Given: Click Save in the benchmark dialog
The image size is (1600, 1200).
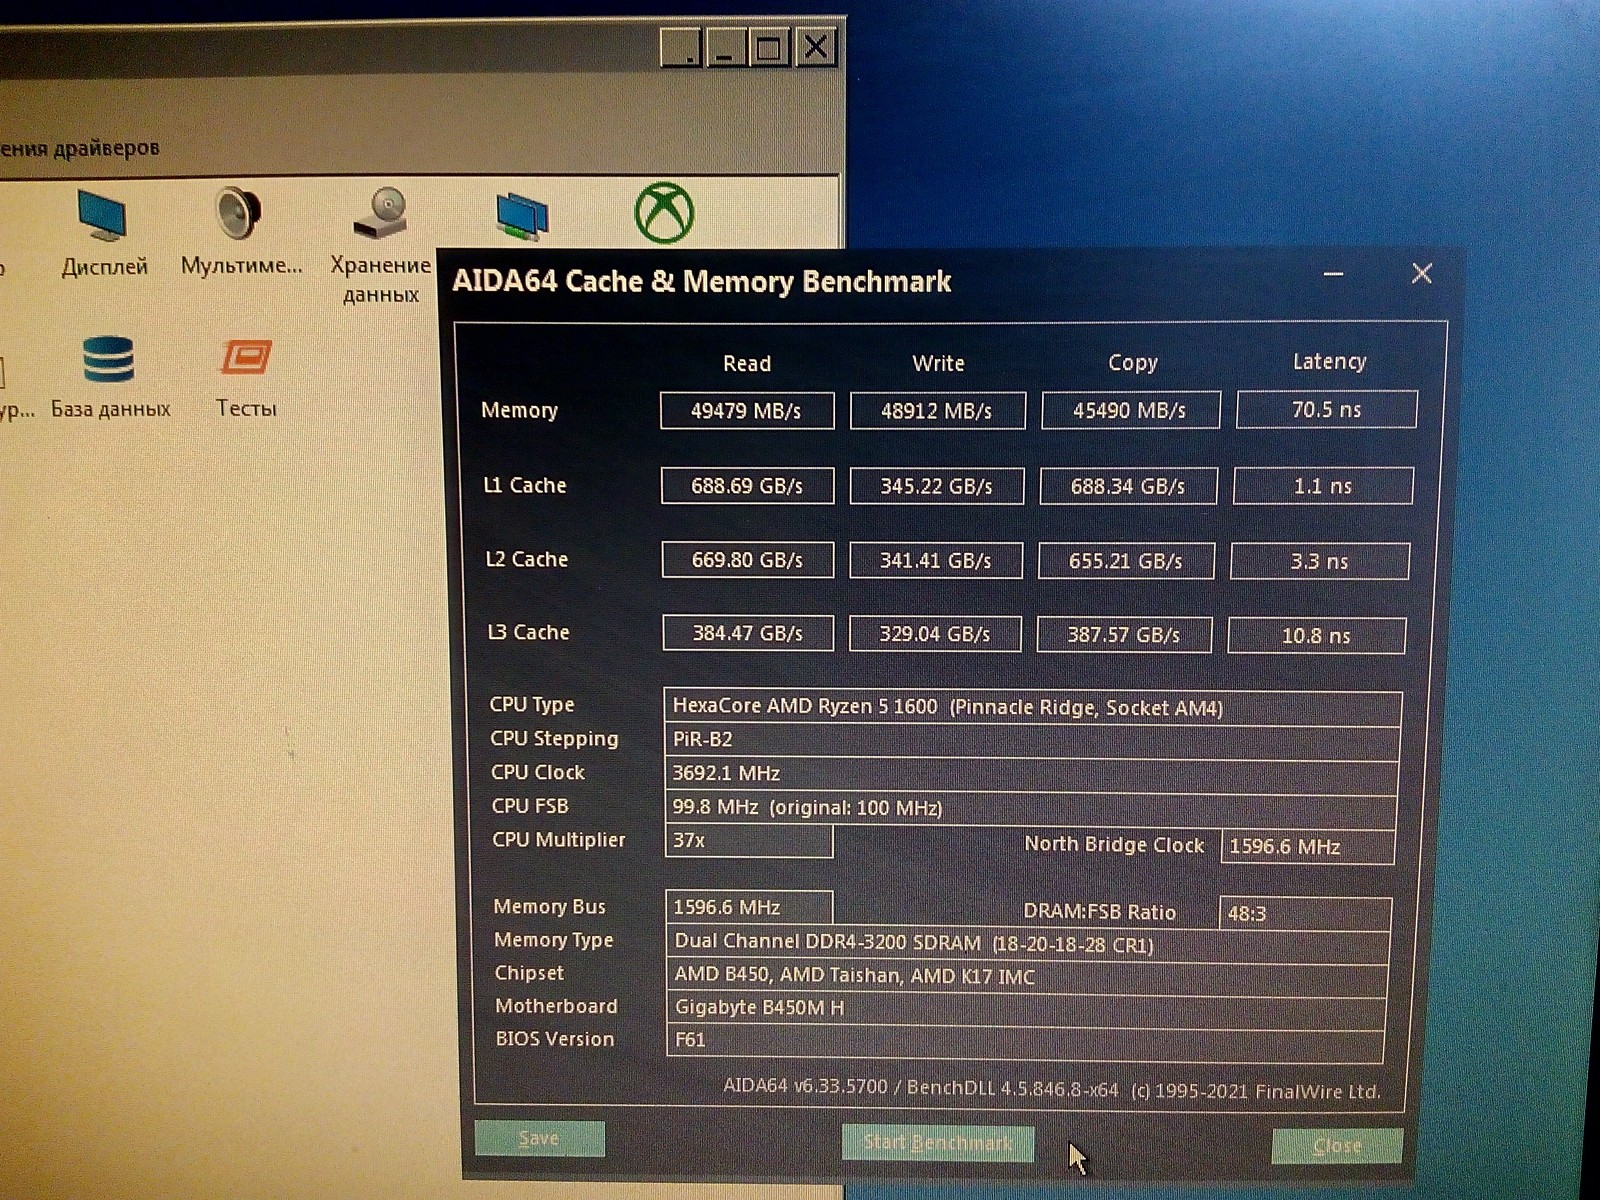Looking at the screenshot, I should [539, 1138].
